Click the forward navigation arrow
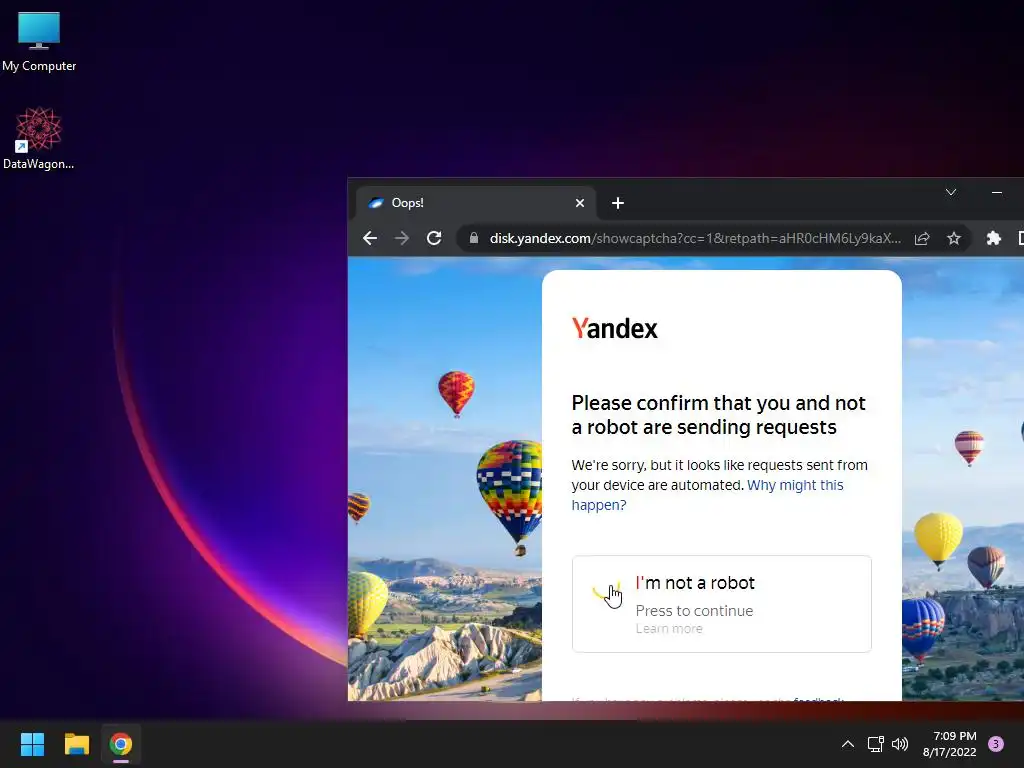The image size is (1024, 768). pos(402,238)
